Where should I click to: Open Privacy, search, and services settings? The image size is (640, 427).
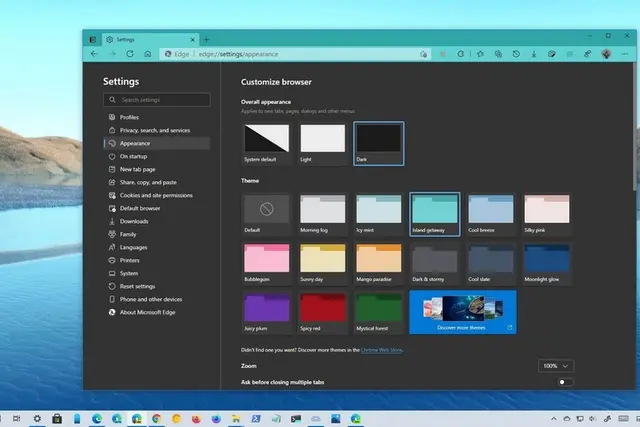[x=157, y=130]
